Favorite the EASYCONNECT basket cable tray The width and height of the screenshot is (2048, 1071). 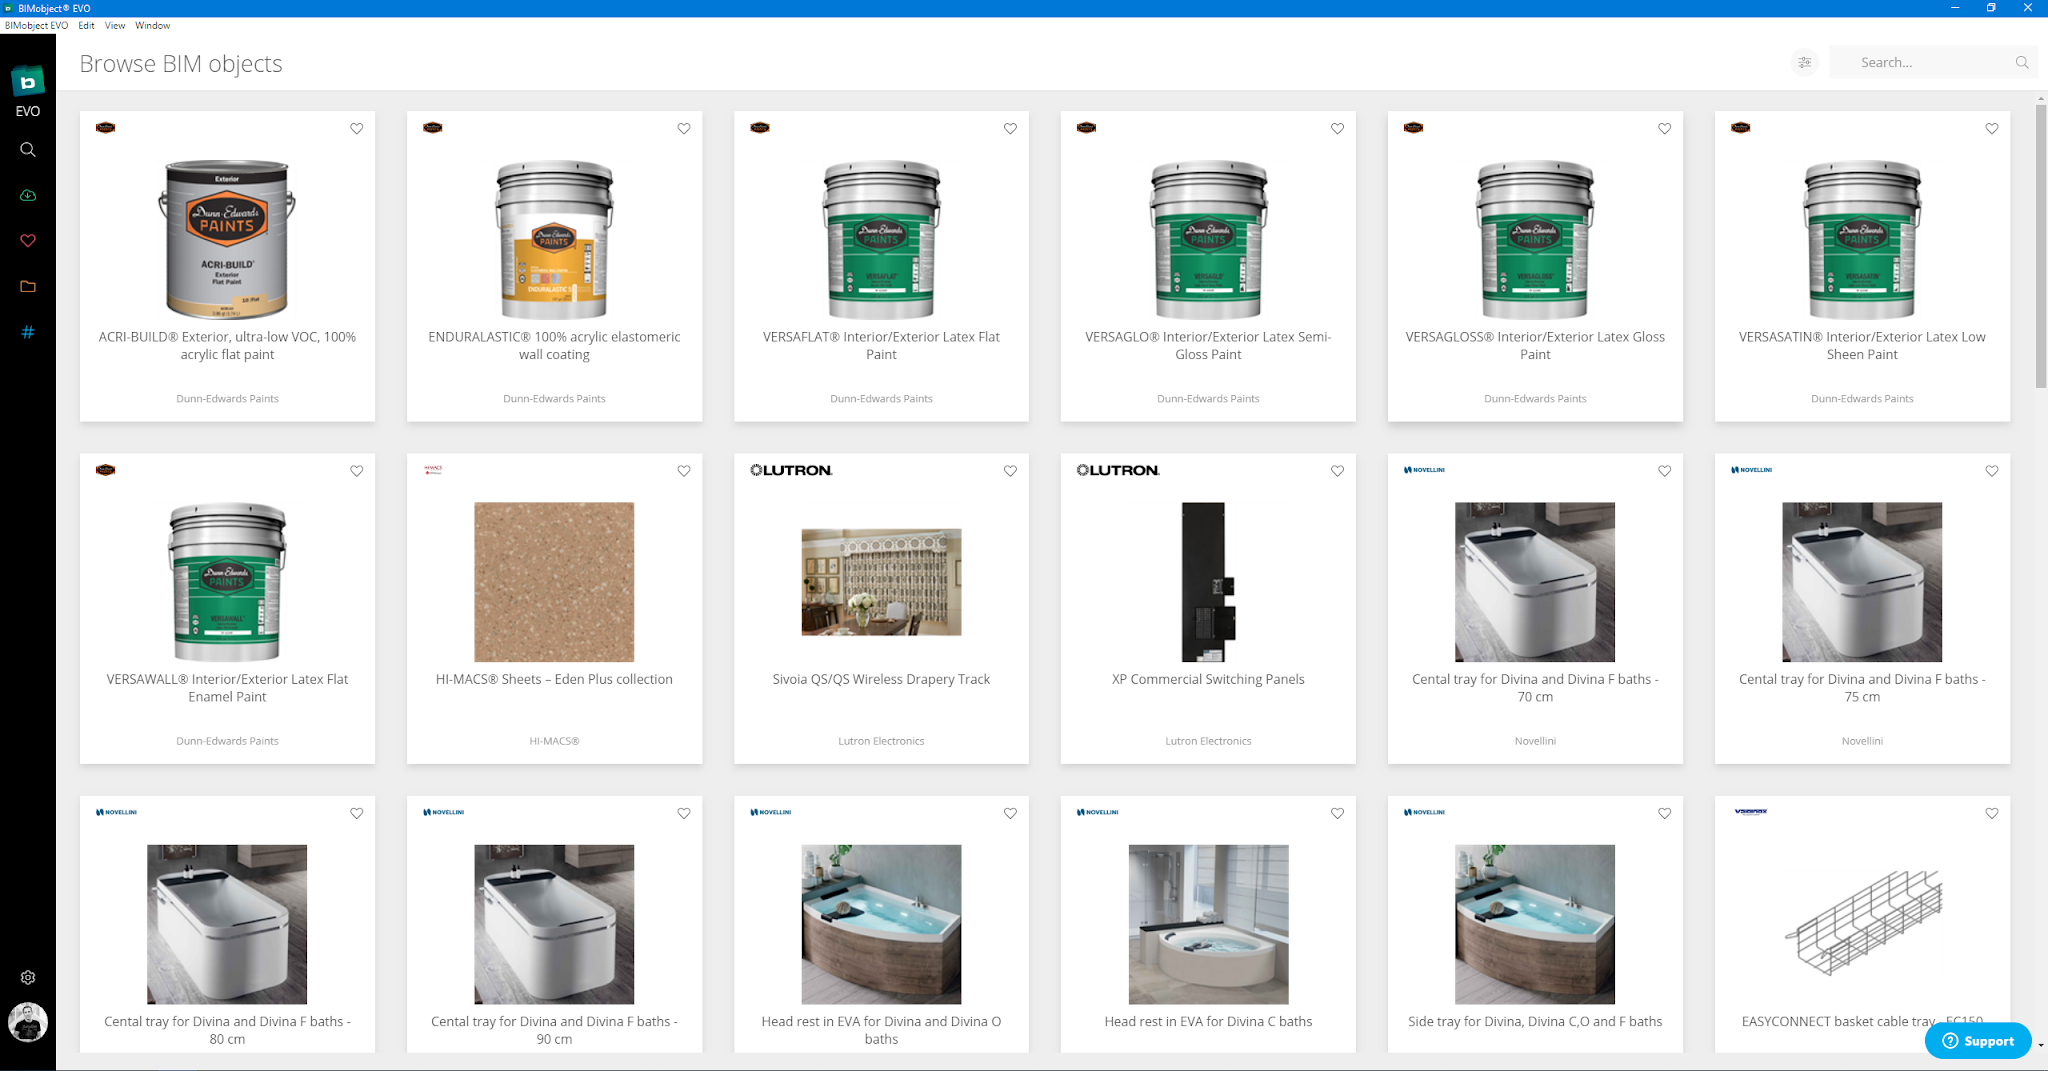point(1992,814)
